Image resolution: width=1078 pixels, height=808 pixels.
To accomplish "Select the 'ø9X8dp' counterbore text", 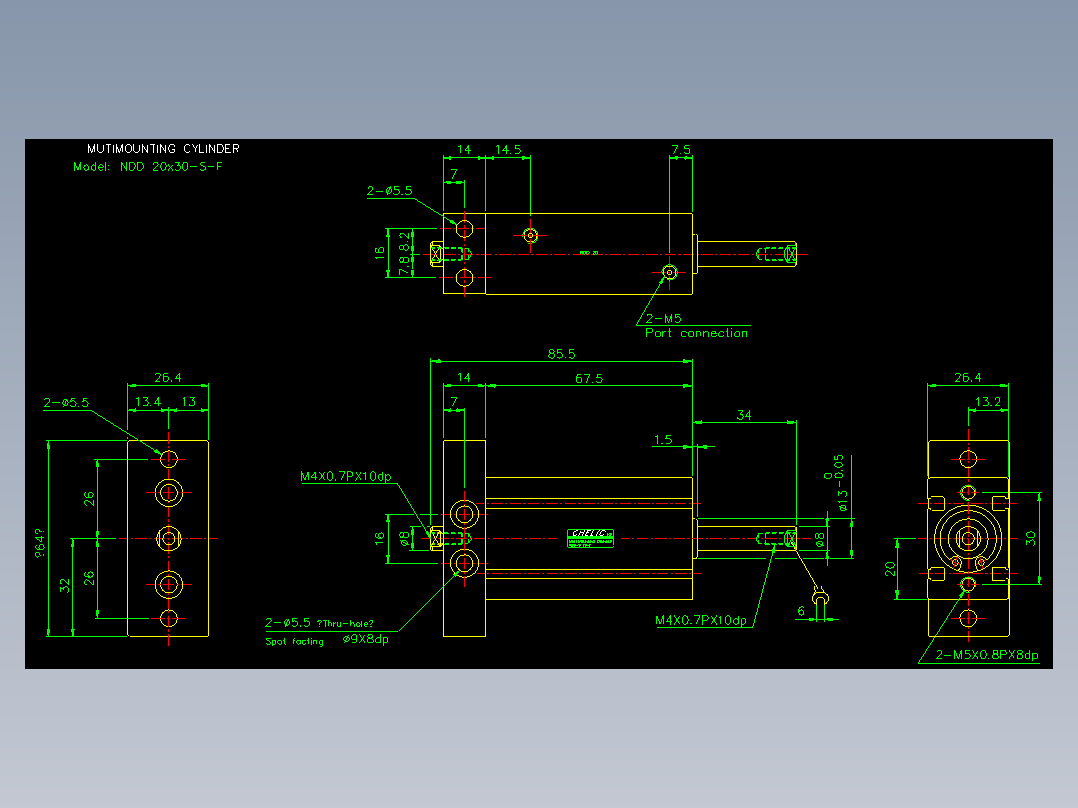I will pos(366,639).
